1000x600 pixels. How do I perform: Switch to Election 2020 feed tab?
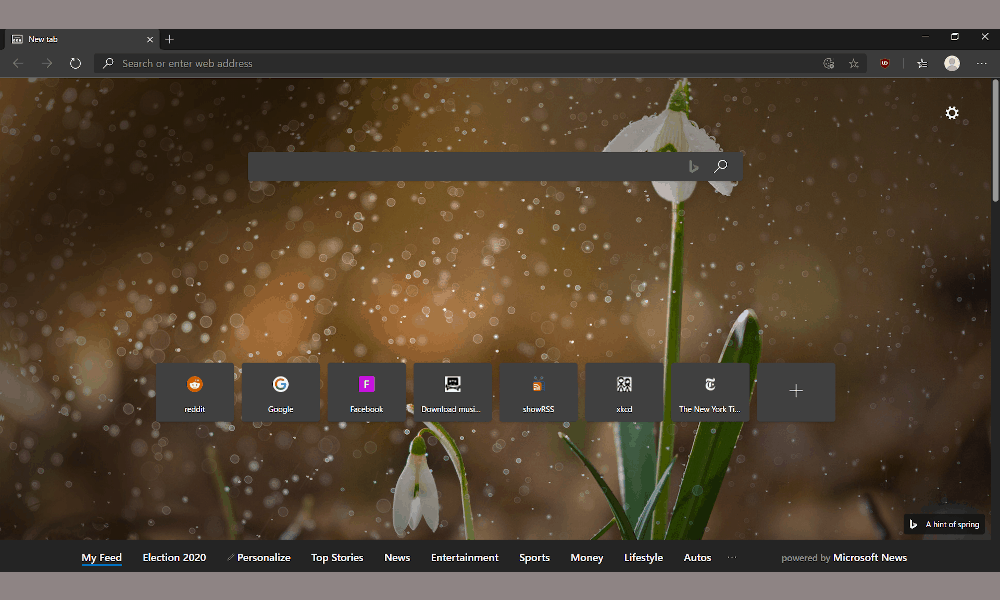click(x=174, y=557)
